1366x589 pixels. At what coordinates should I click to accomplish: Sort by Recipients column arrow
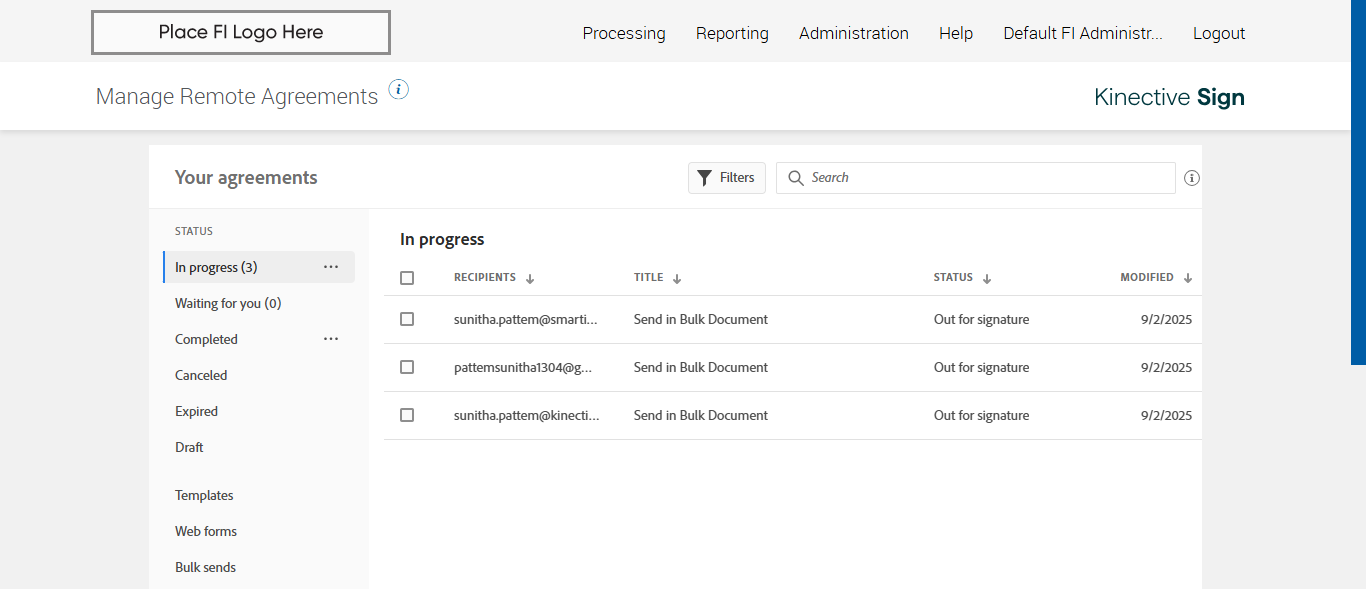coord(530,279)
